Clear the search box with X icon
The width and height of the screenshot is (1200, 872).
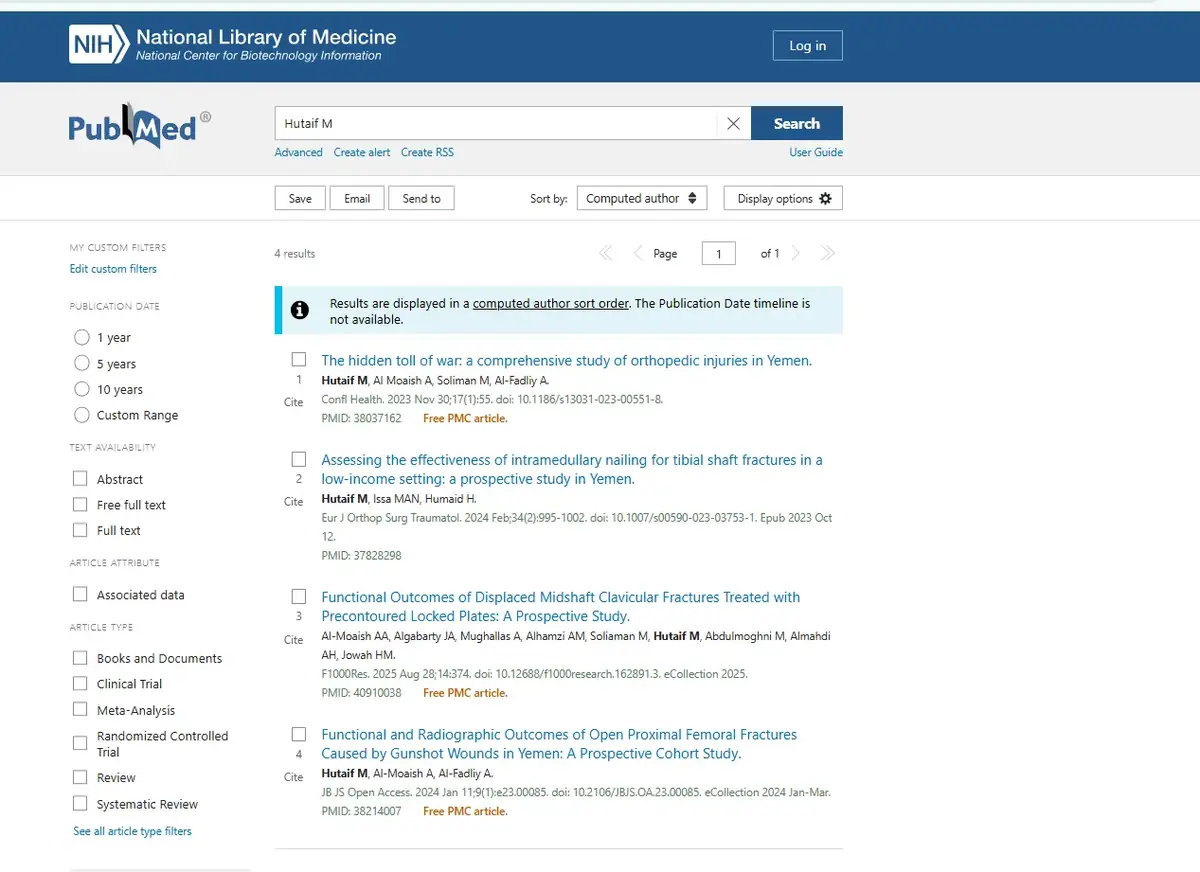point(733,124)
